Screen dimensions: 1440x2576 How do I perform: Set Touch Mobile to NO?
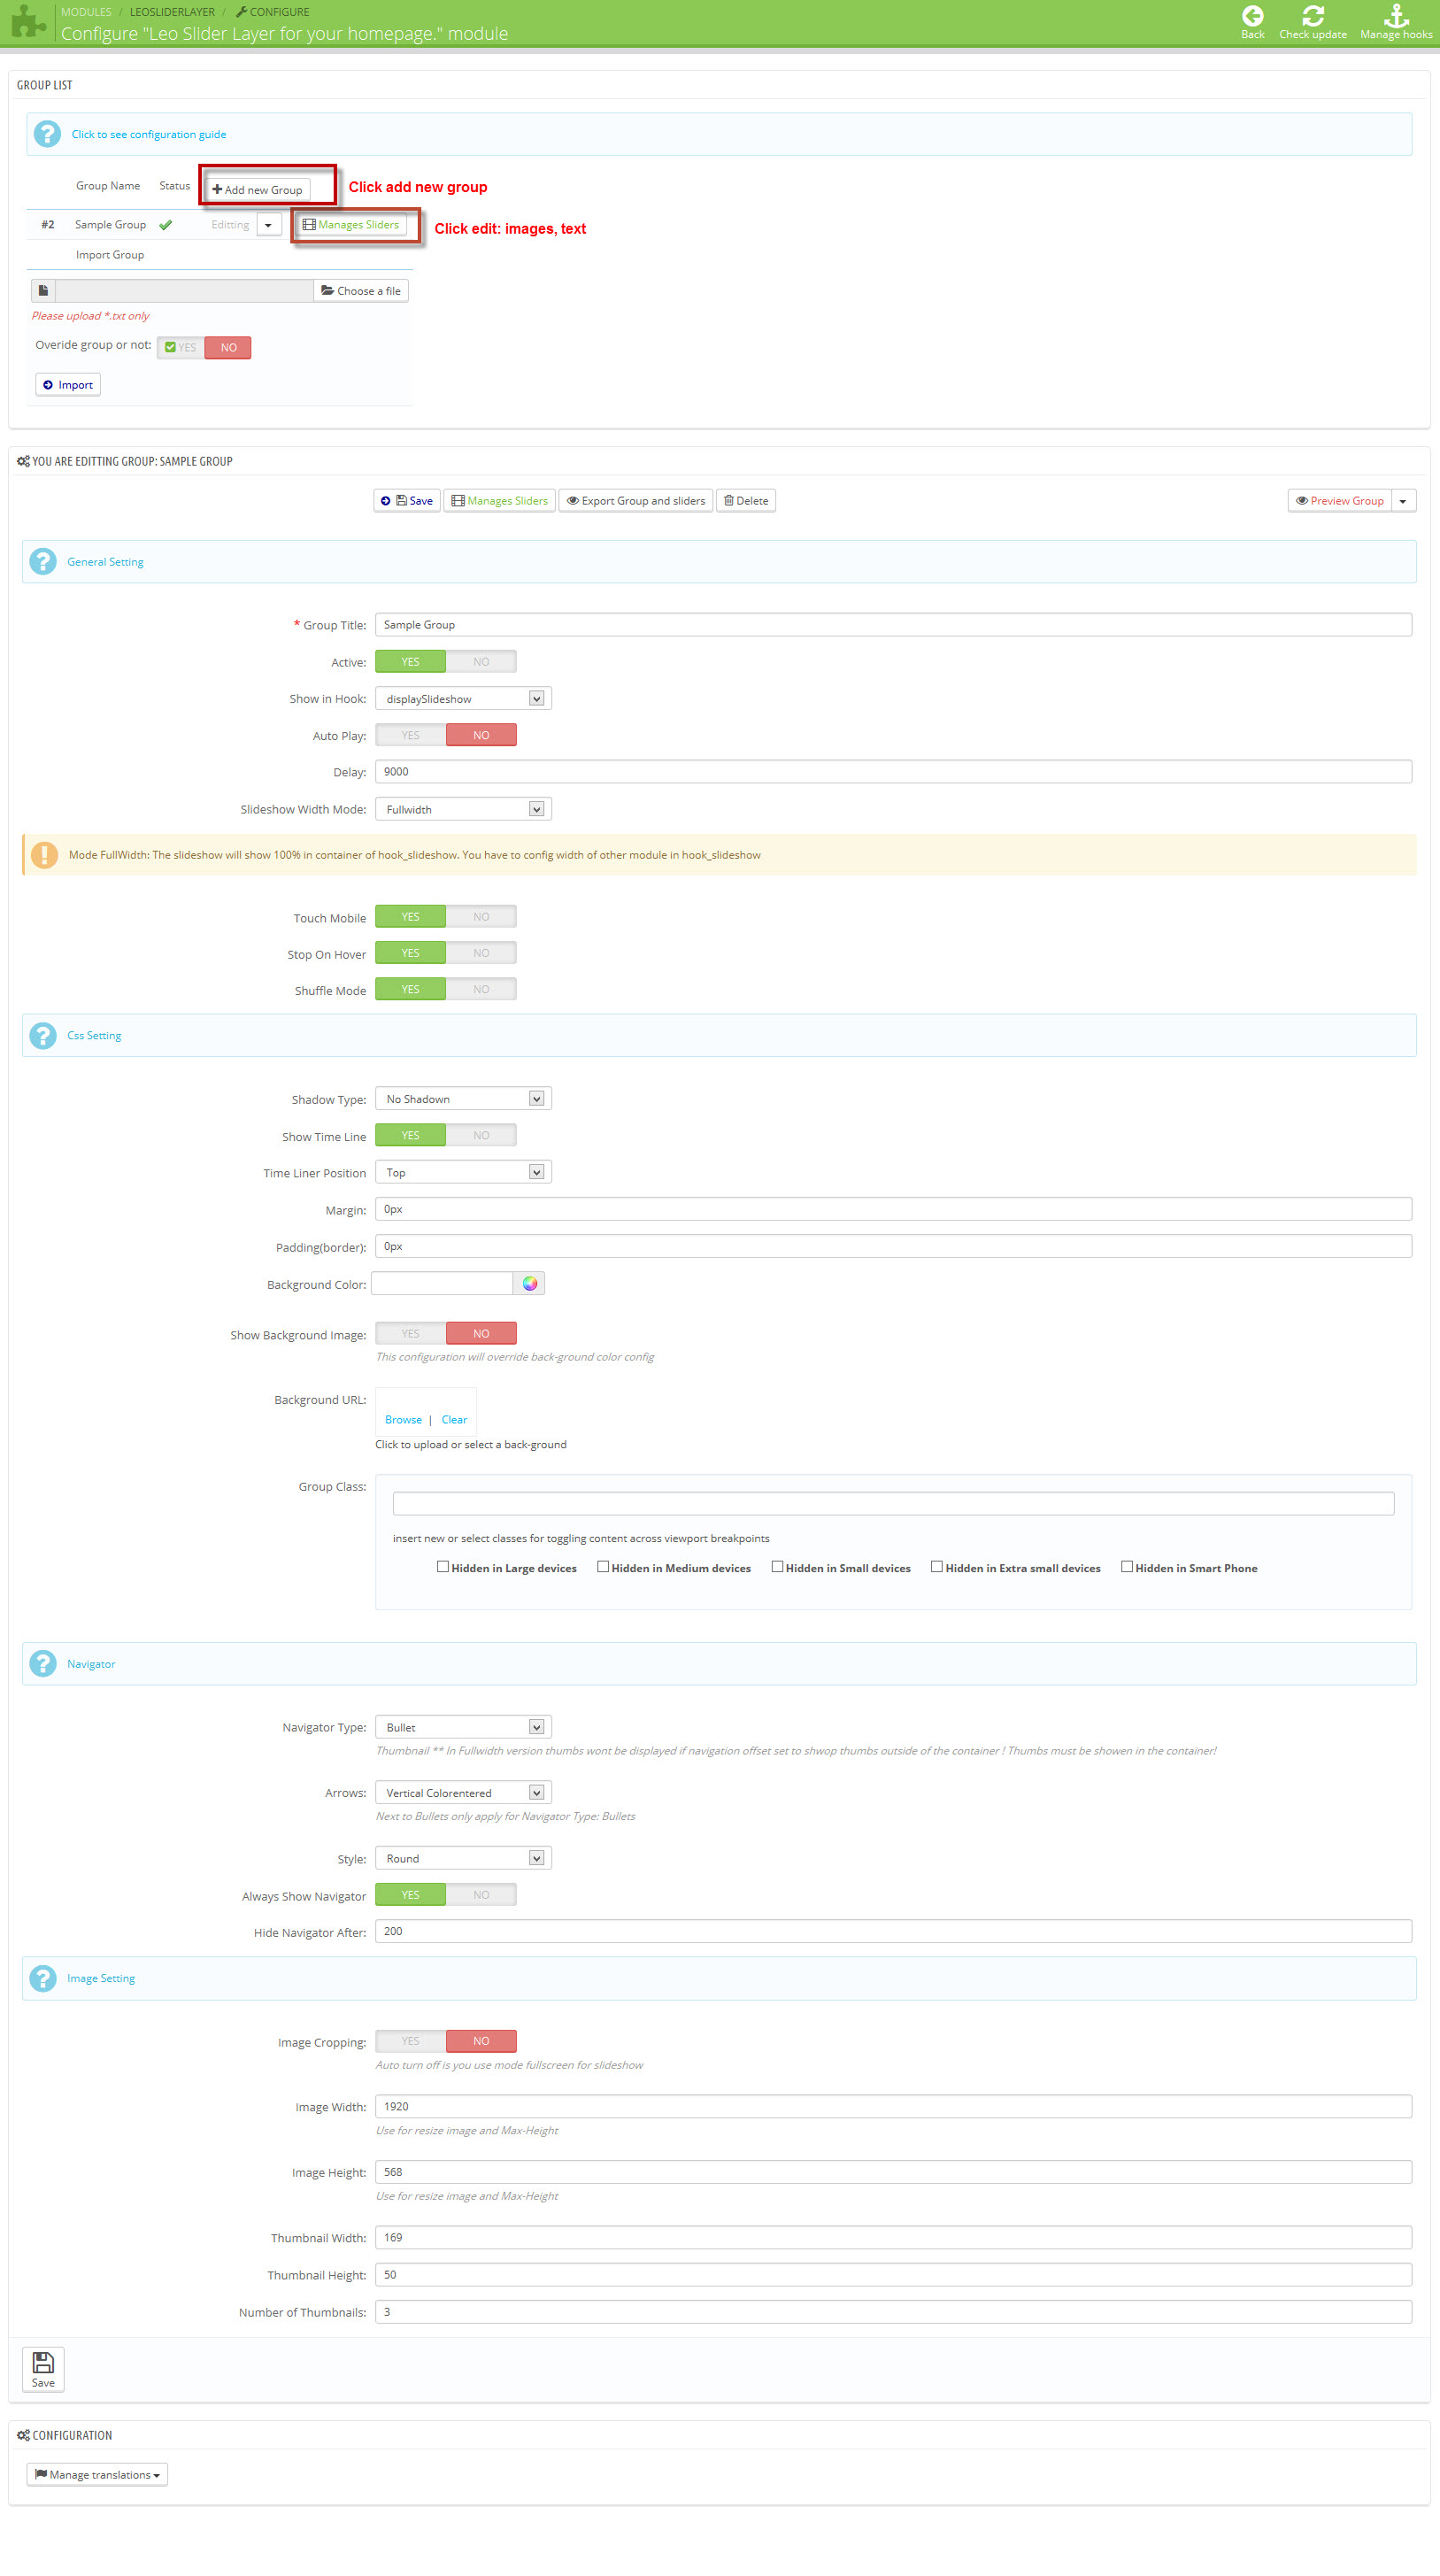point(481,917)
